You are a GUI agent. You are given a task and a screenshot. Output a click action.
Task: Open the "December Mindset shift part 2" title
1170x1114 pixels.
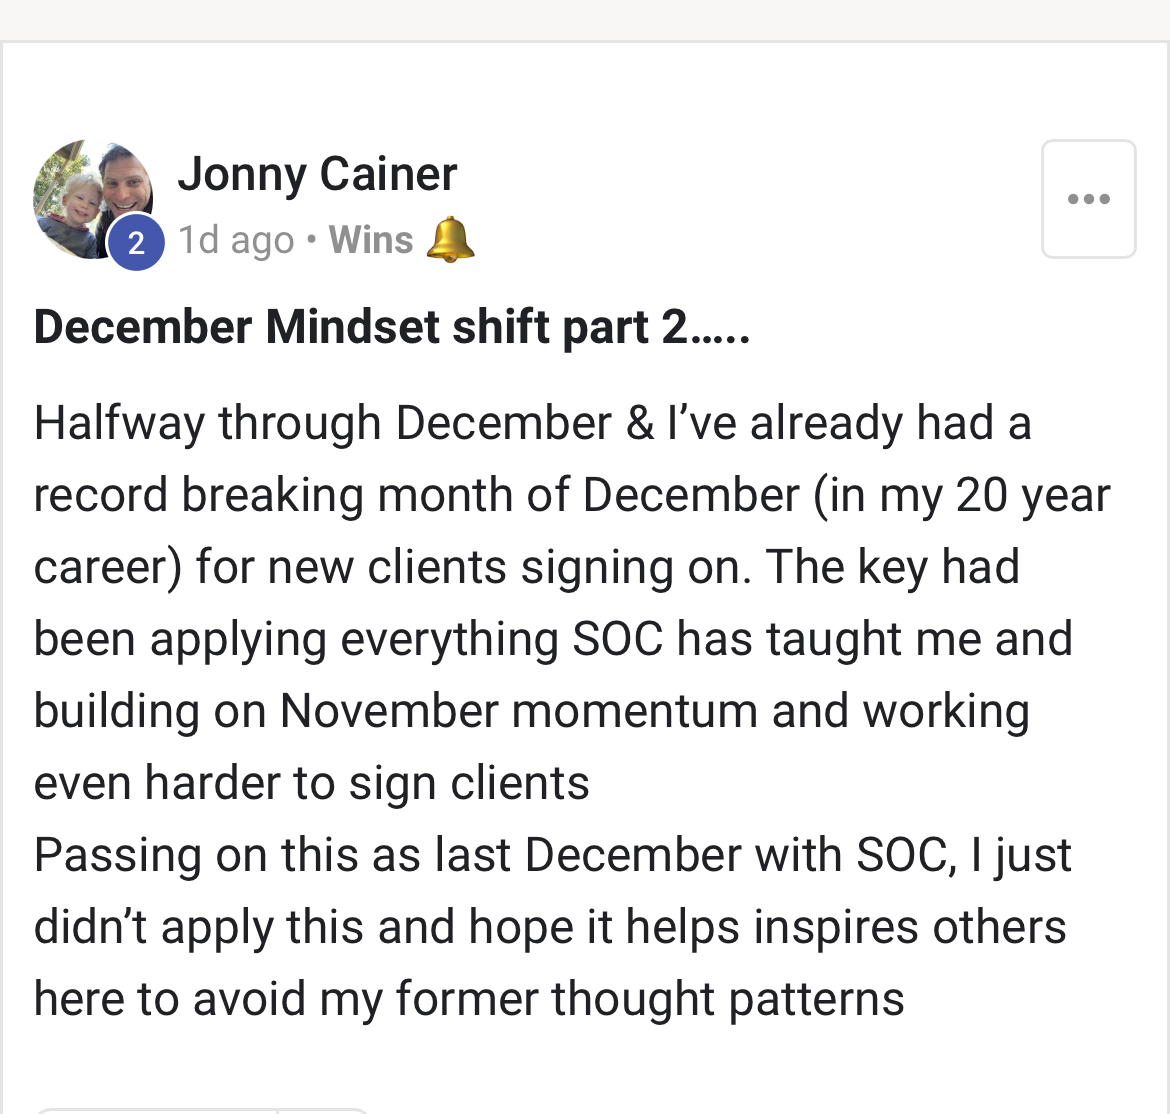point(392,327)
